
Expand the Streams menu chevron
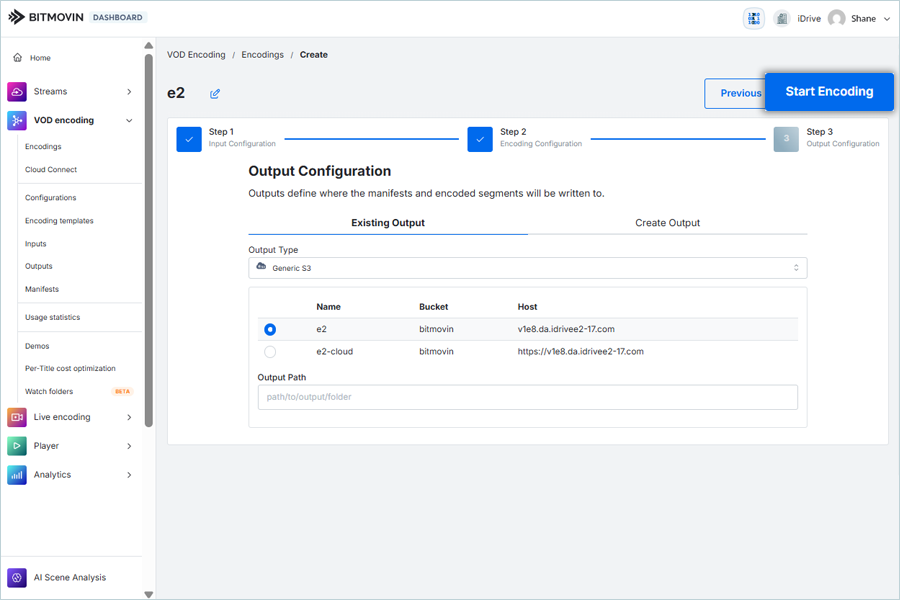point(129,92)
